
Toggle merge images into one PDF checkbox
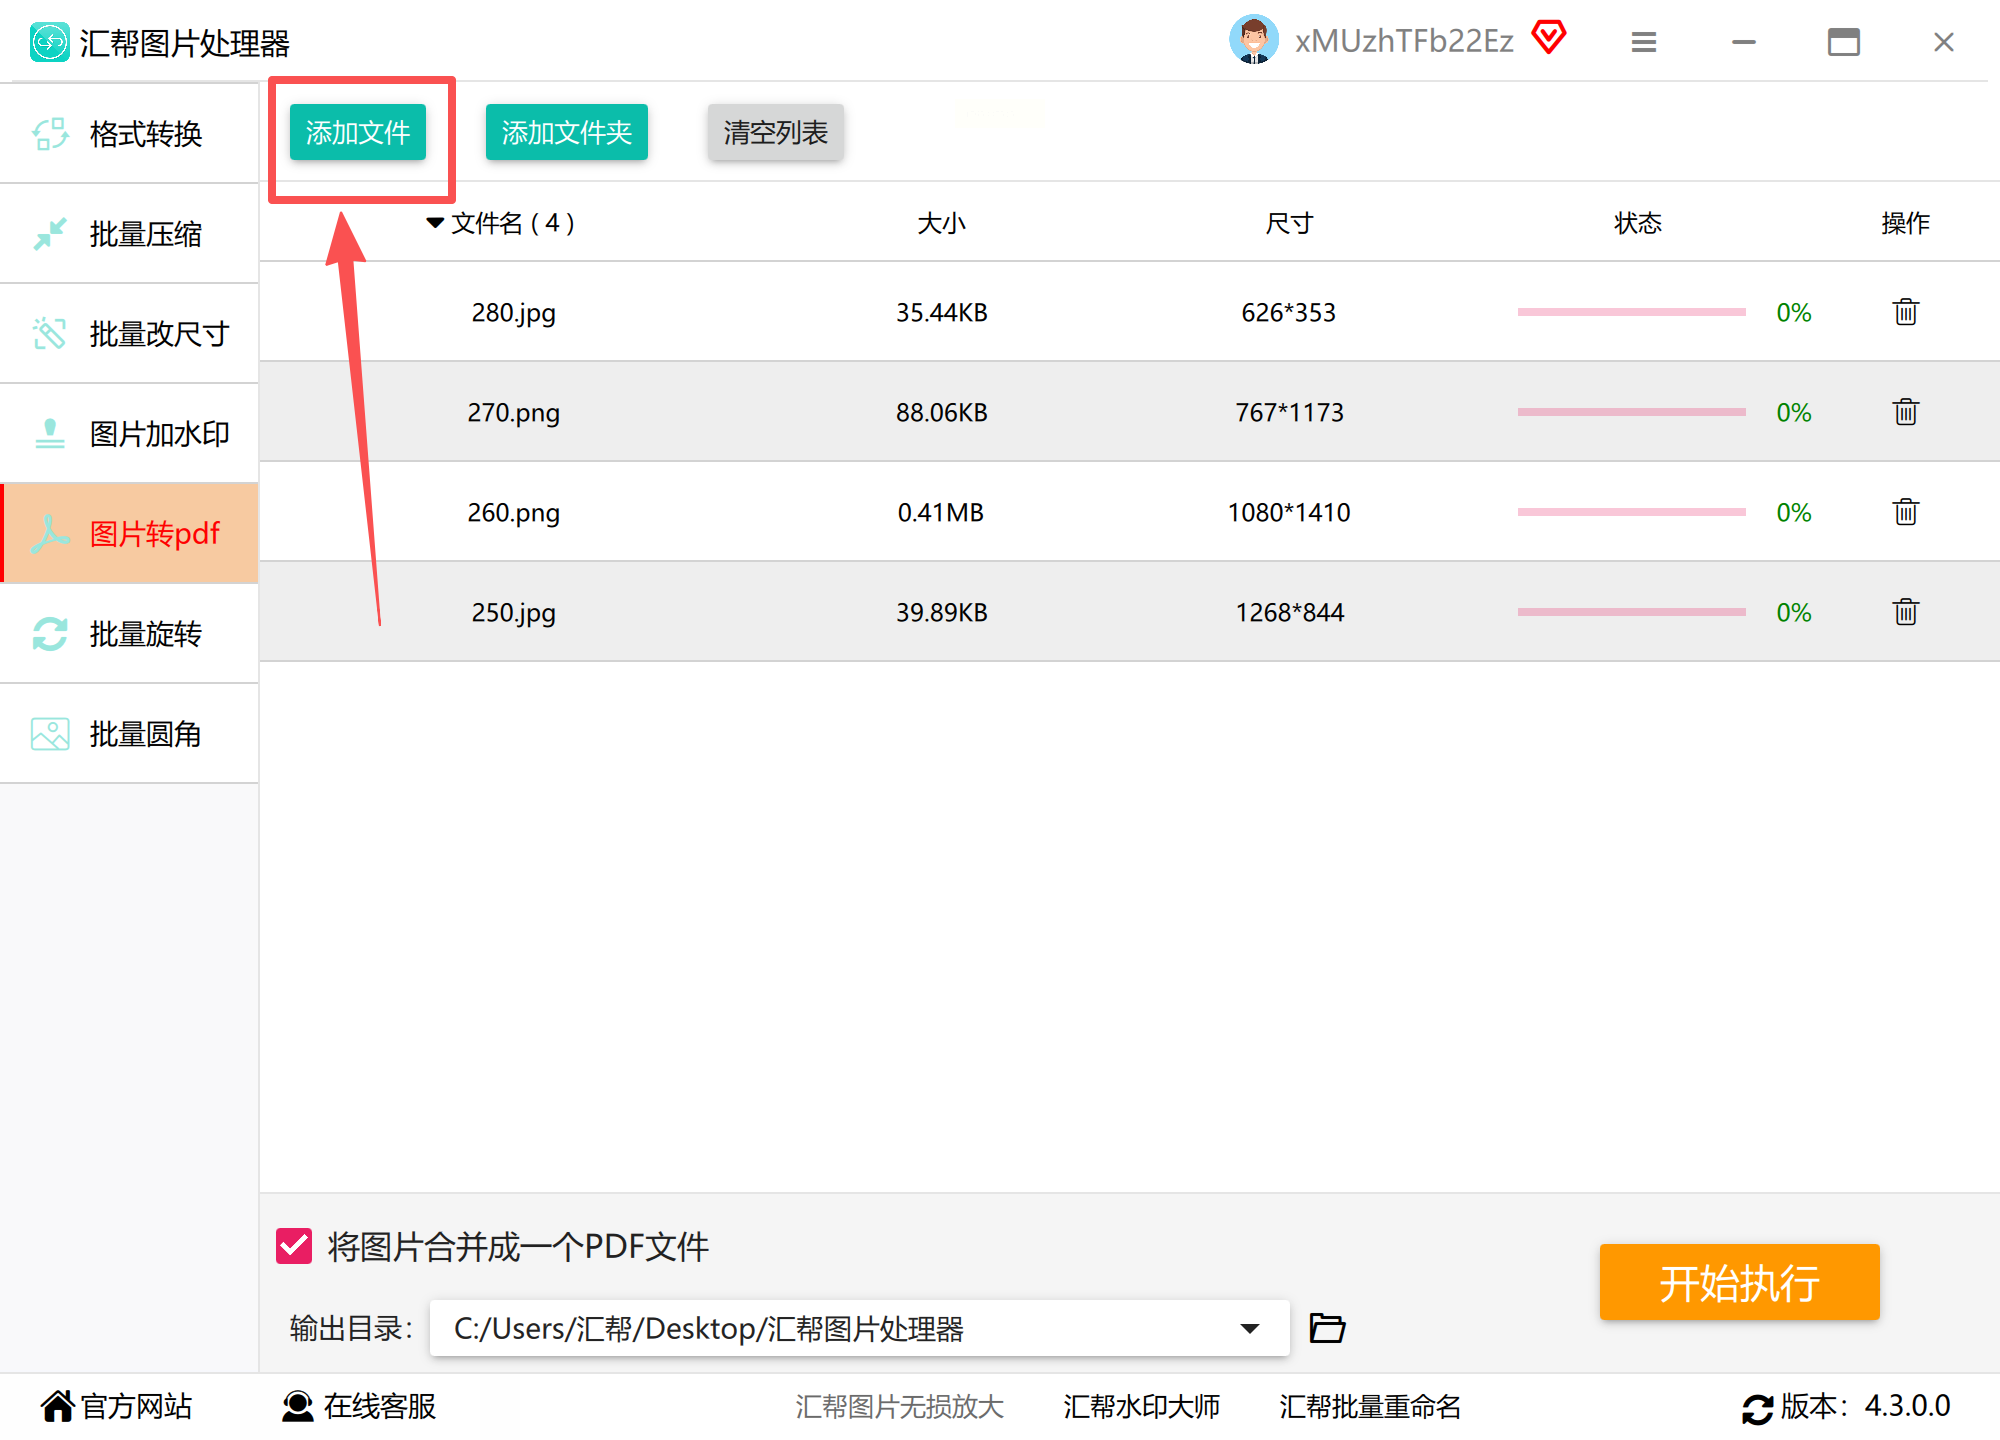tap(294, 1246)
